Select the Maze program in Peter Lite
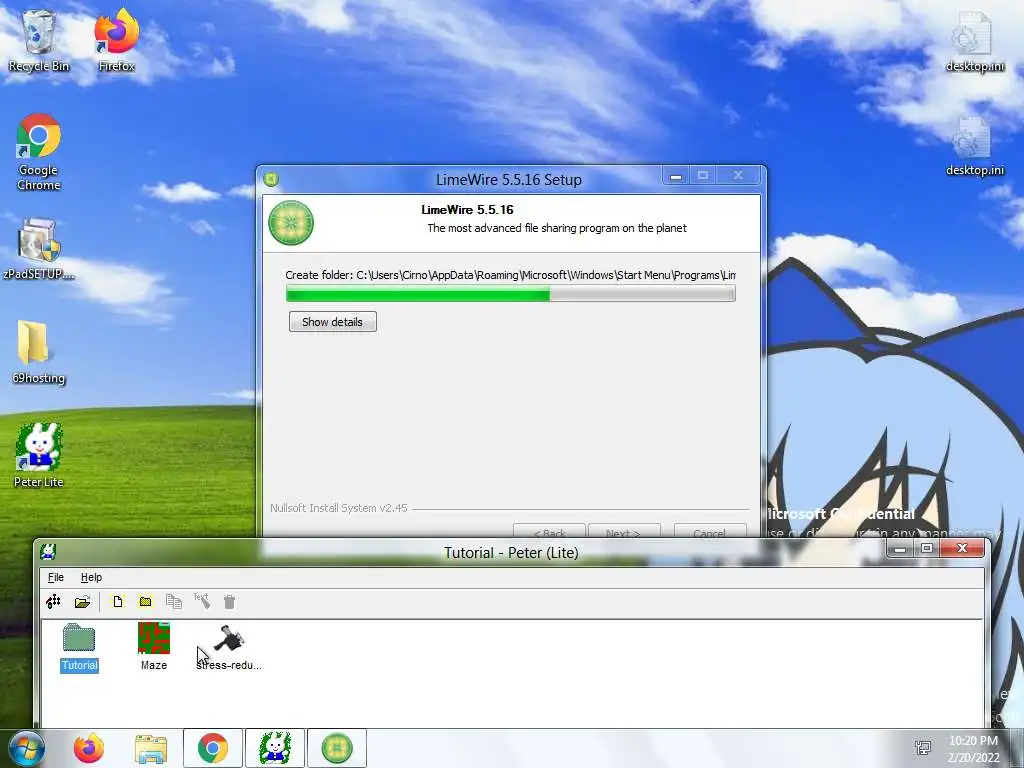Viewport: 1024px width, 768px height. (x=154, y=647)
